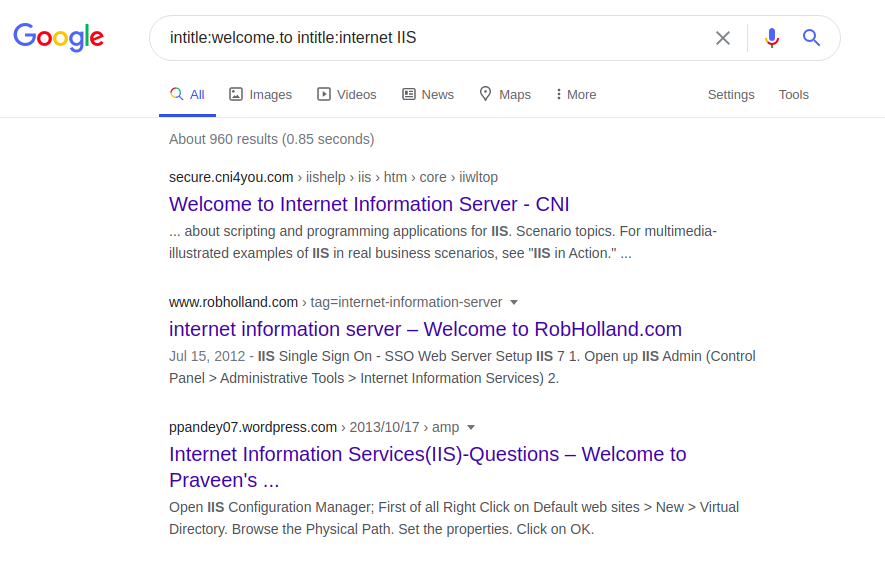Clear the search box with X icon
This screenshot has height=564, width=885.
click(x=723, y=38)
